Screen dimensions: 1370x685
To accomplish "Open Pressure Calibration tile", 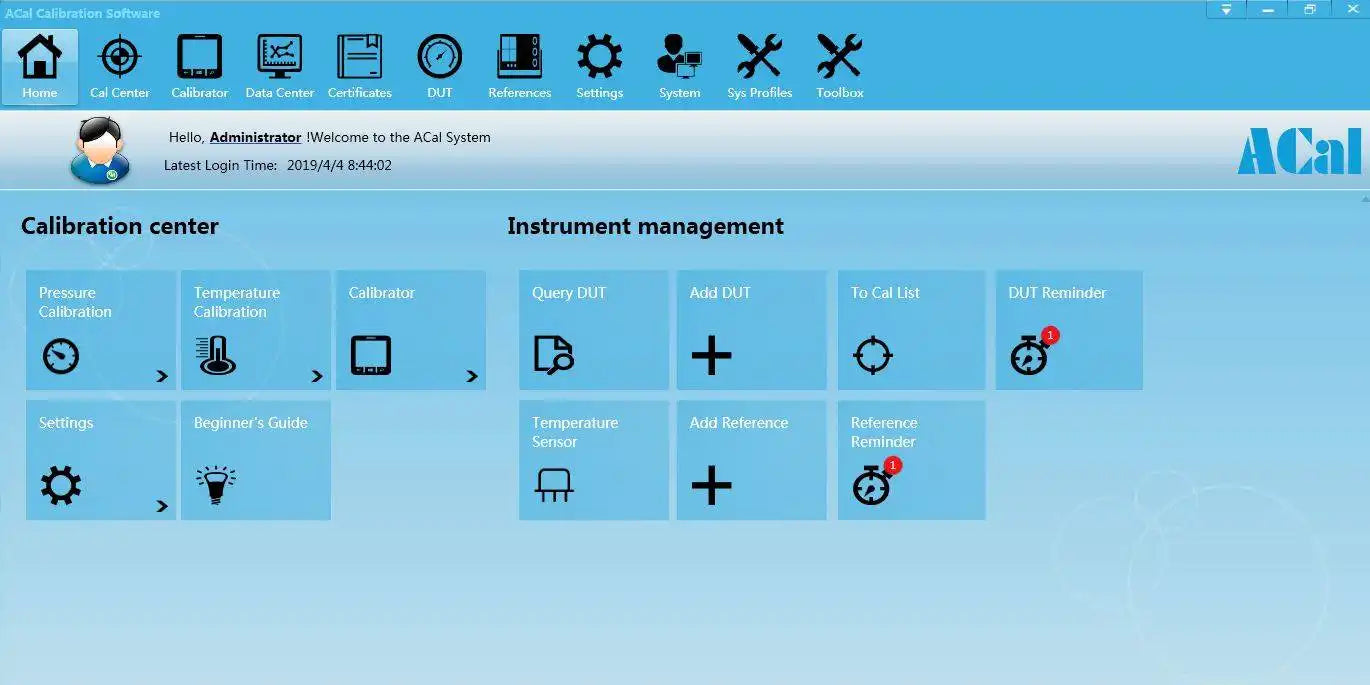I will pyautogui.click(x=100, y=330).
